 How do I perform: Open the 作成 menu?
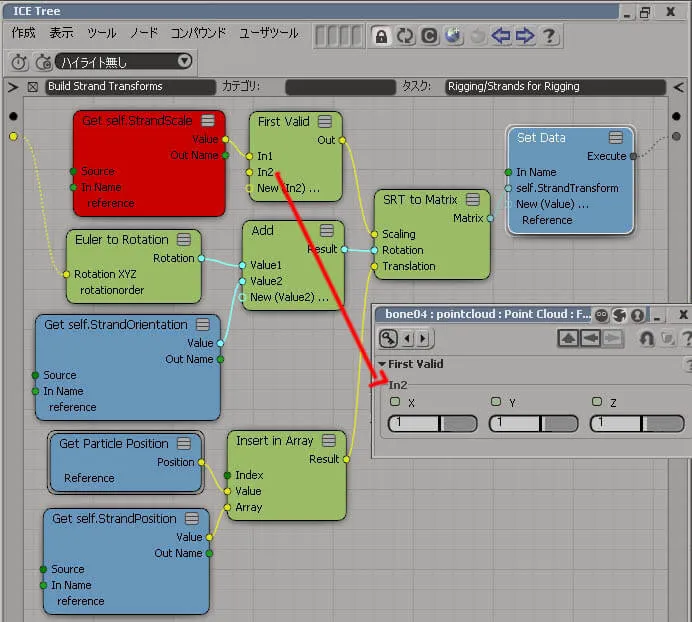(x=23, y=33)
